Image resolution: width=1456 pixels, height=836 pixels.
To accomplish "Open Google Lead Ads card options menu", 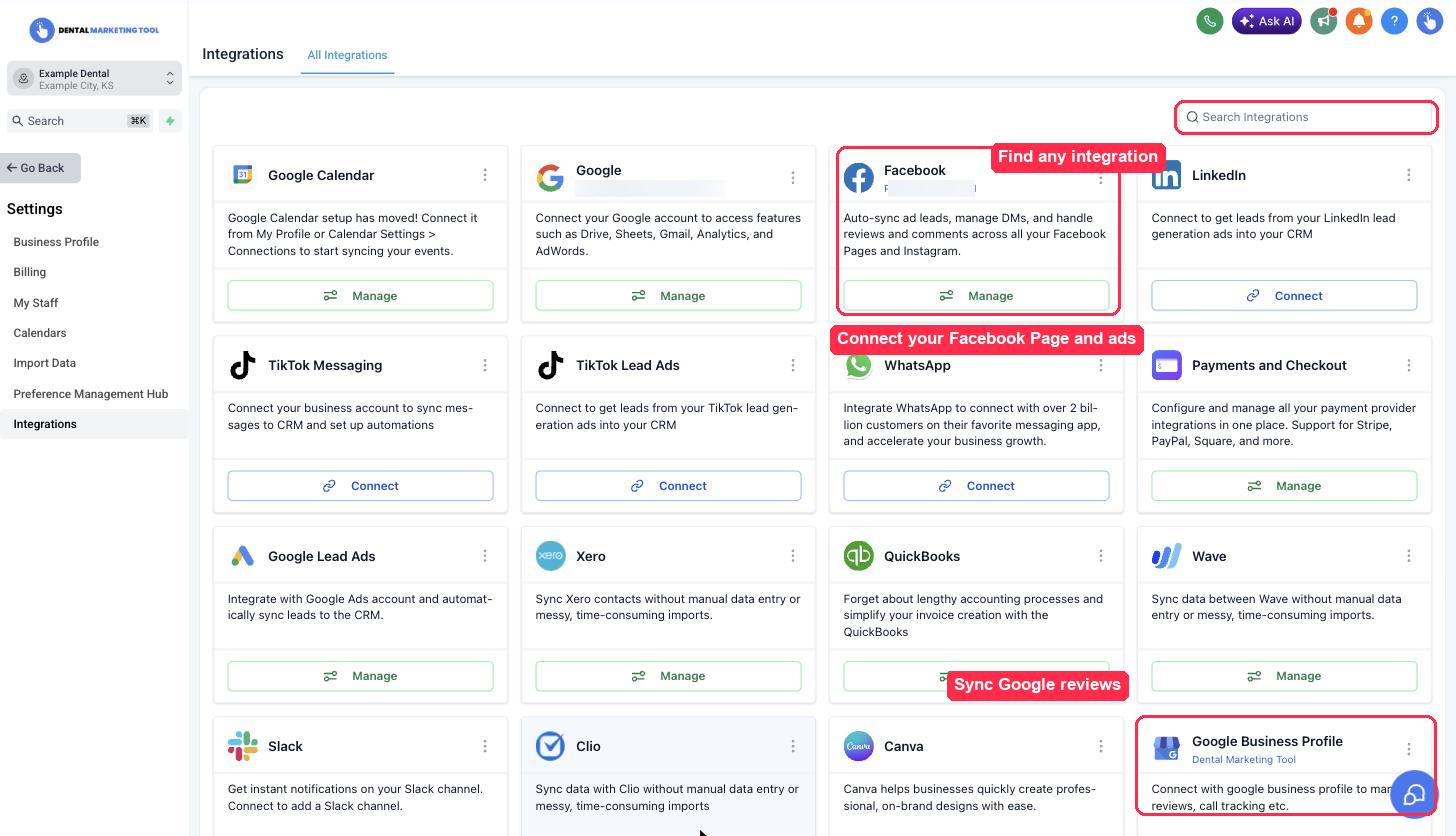I will pos(485,556).
